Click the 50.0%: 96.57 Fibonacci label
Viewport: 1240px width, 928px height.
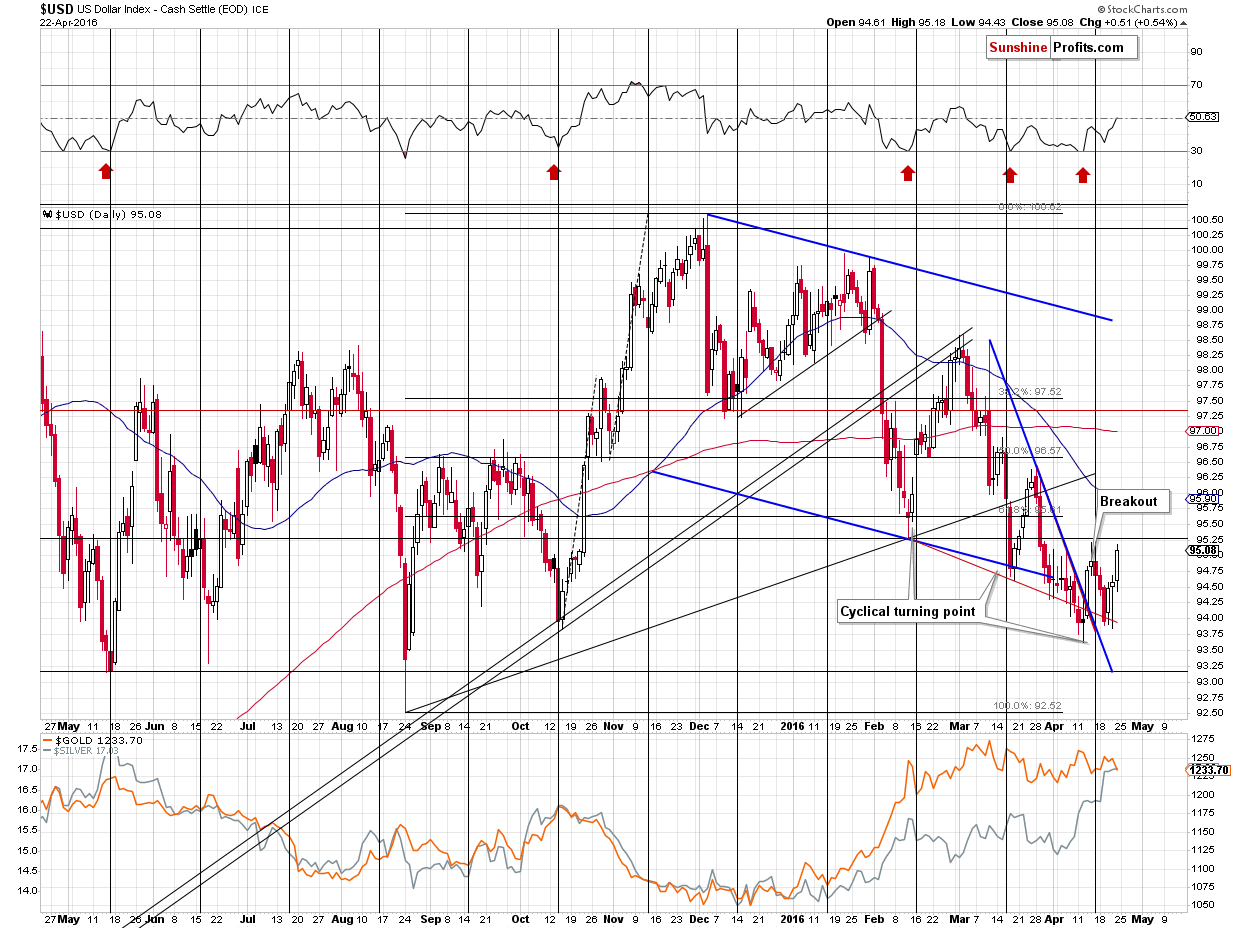[x=1030, y=451]
